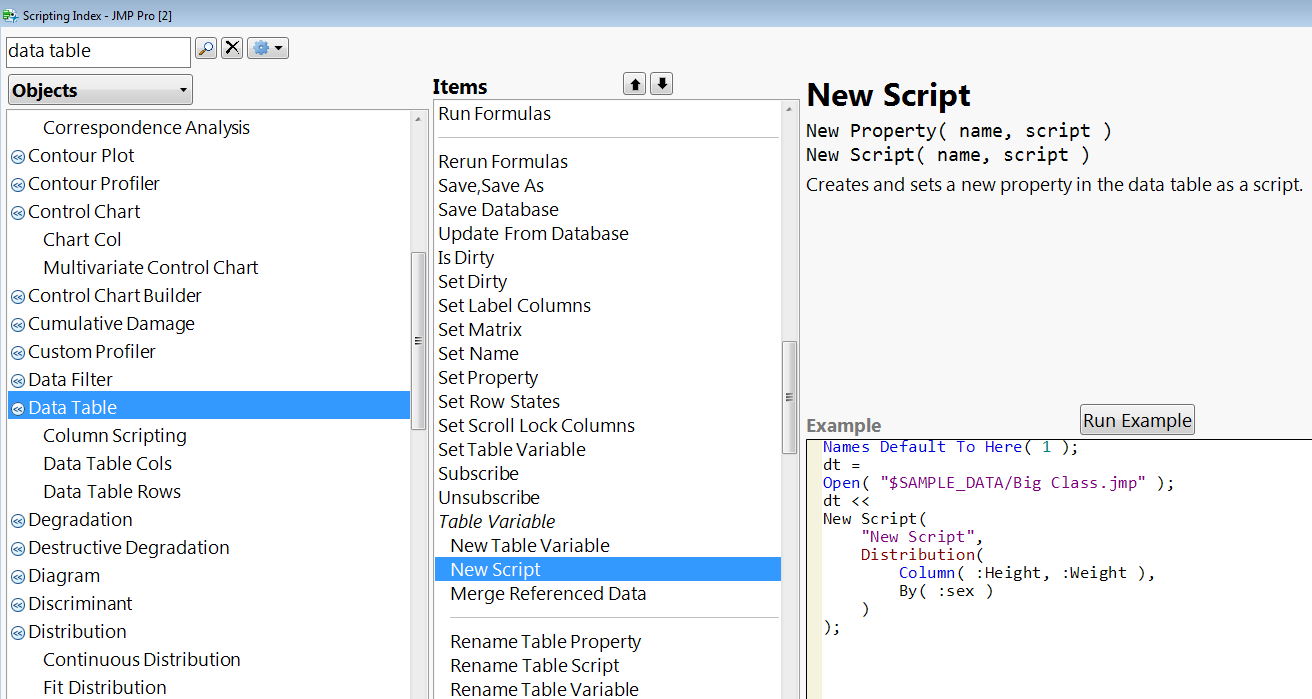
Task: Open the Objects category dropdown
Action: click(100, 90)
